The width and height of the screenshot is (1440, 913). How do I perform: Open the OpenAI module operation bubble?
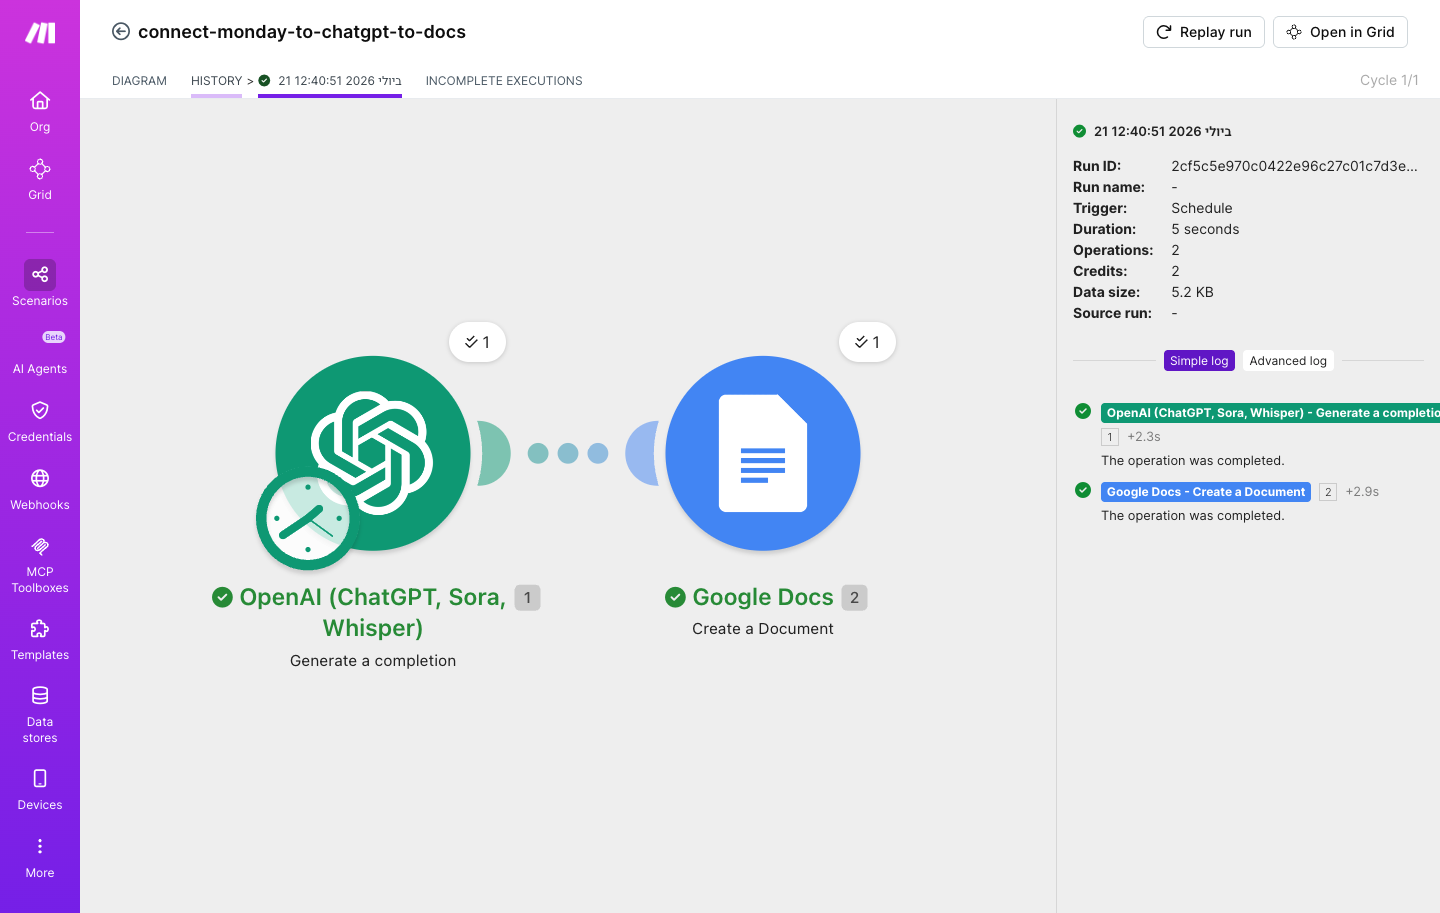point(478,342)
